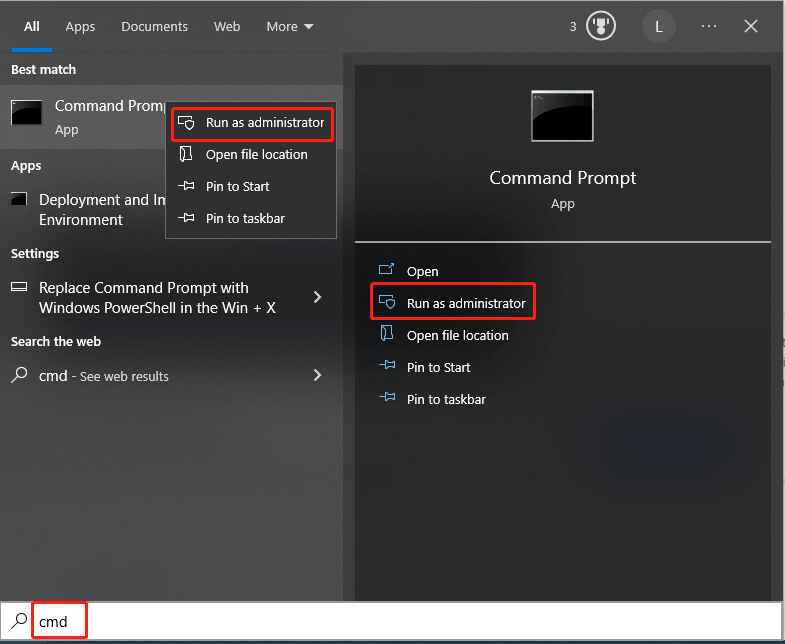The height and width of the screenshot is (644, 785).
Task: Click Pin to Start in preview pane
Action: pyautogui.click(x=438, y=368)
